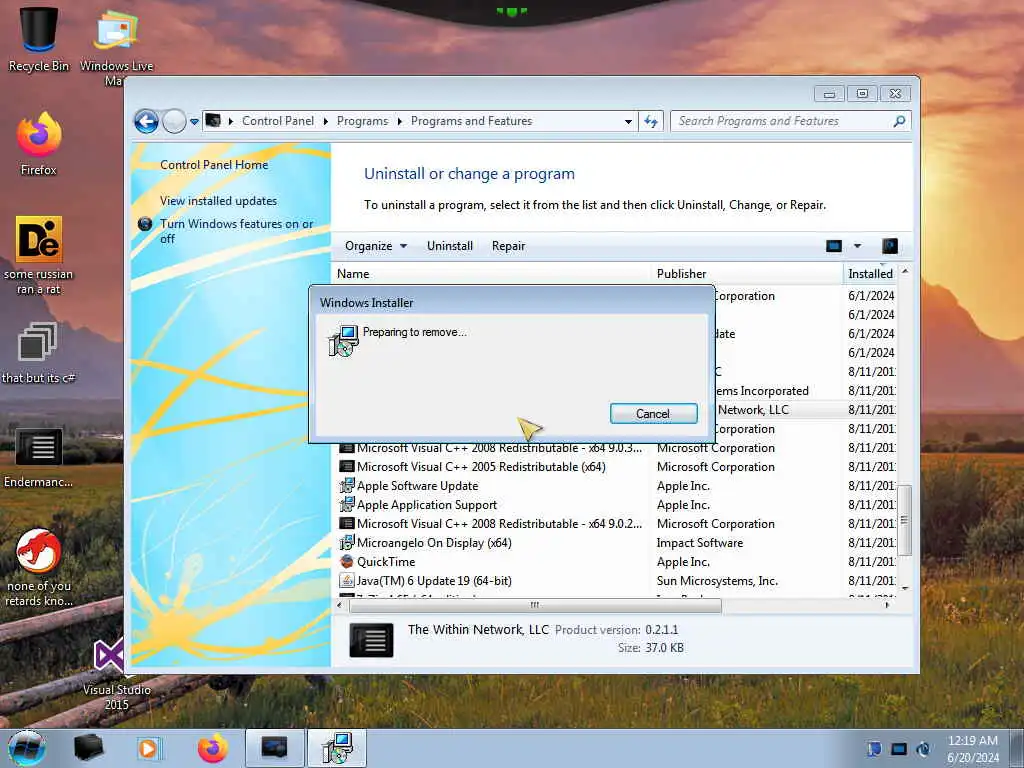Click Uninstall in the toolbar
The width and height of the screenshot is (1024, 768).
[x=450, y=246]
